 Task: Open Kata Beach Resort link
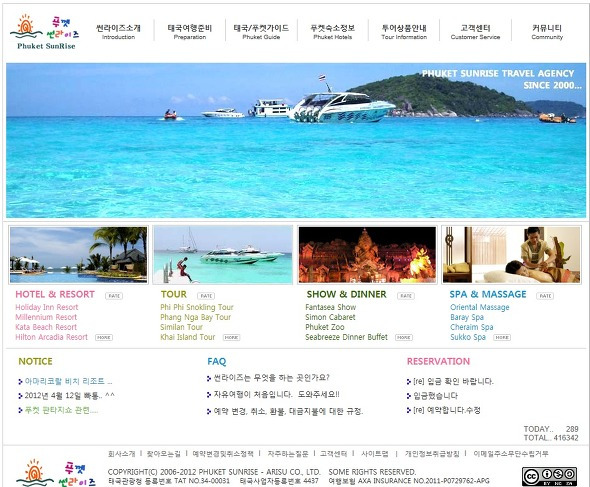(46, 327)
